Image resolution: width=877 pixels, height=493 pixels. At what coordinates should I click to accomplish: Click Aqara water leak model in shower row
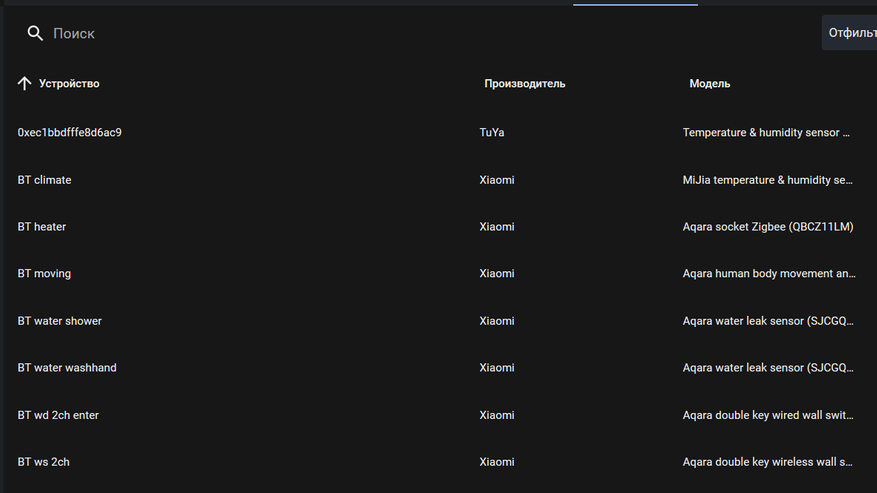pos(768,321)
